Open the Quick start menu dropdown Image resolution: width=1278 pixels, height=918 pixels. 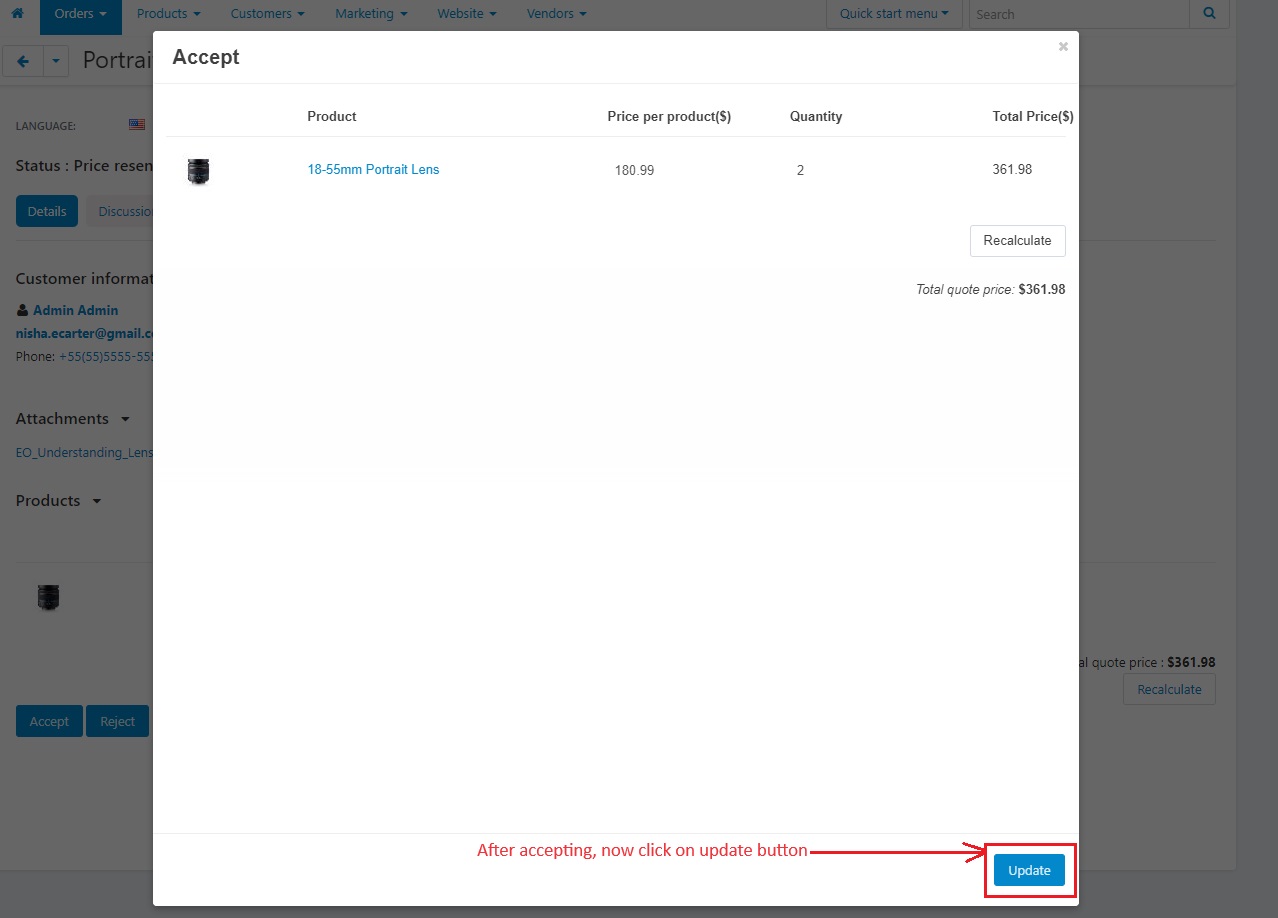click(x=894, y=14)
